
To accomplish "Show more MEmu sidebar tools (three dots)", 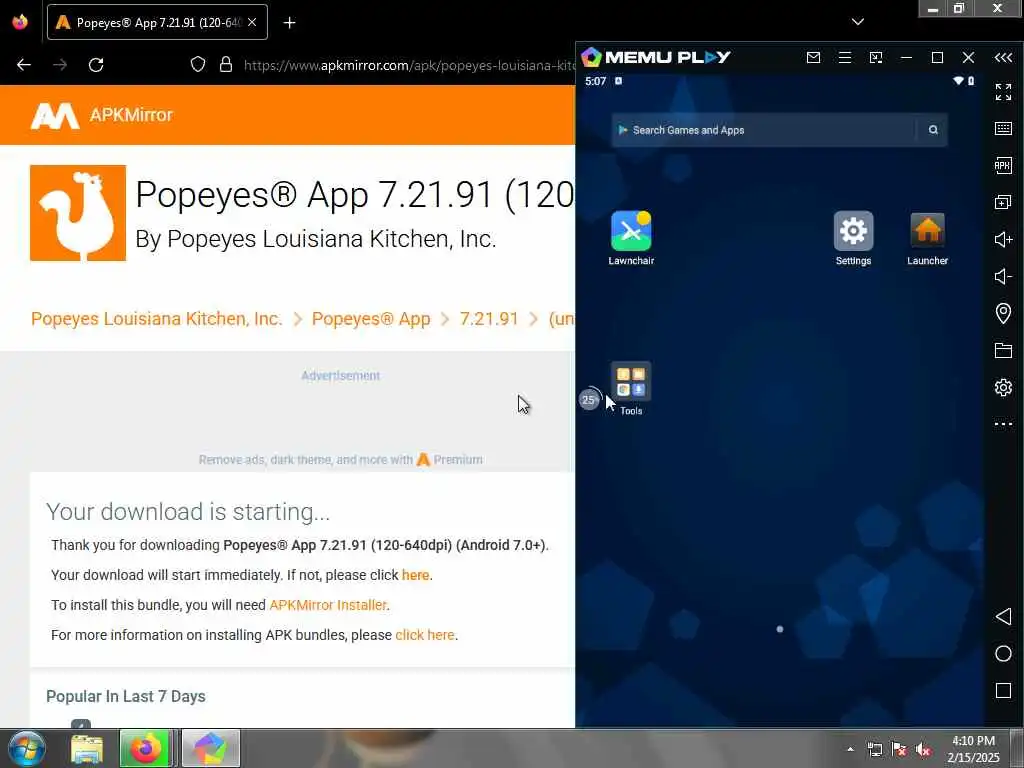I will (x=1003, y=424).
